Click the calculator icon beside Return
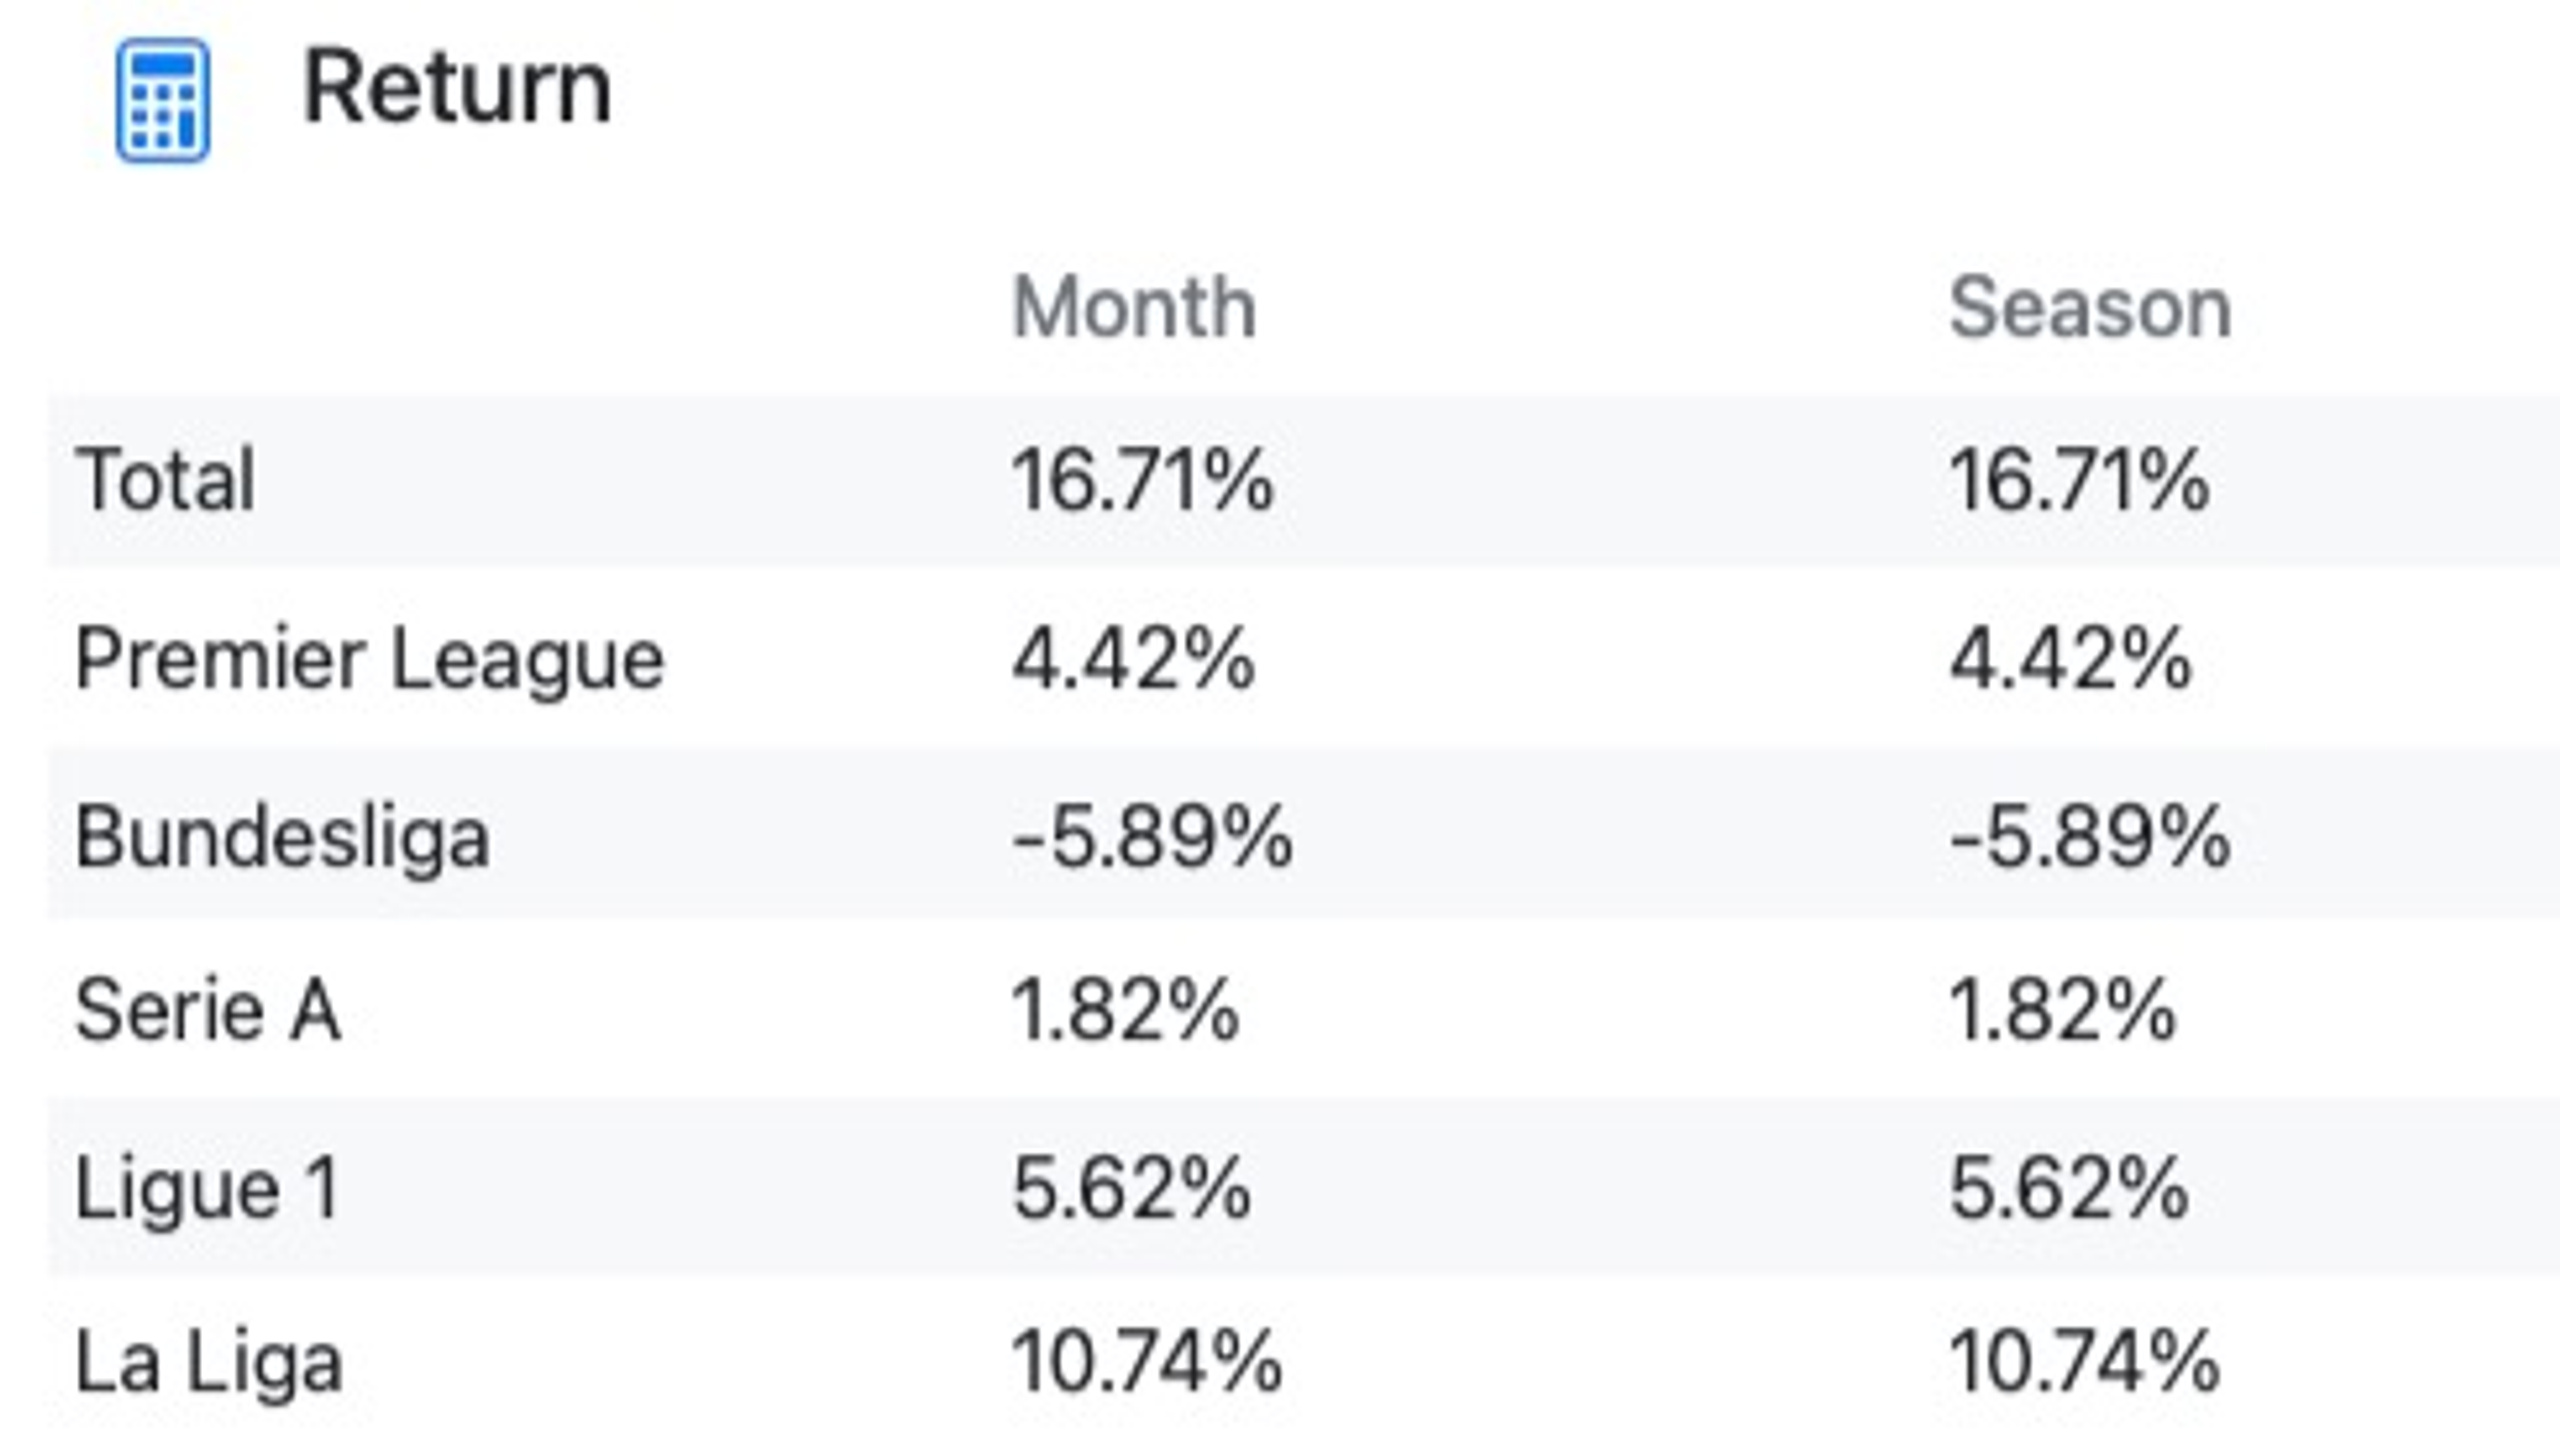Viewport: 2560px width, 1437px height. coord(163,100)
